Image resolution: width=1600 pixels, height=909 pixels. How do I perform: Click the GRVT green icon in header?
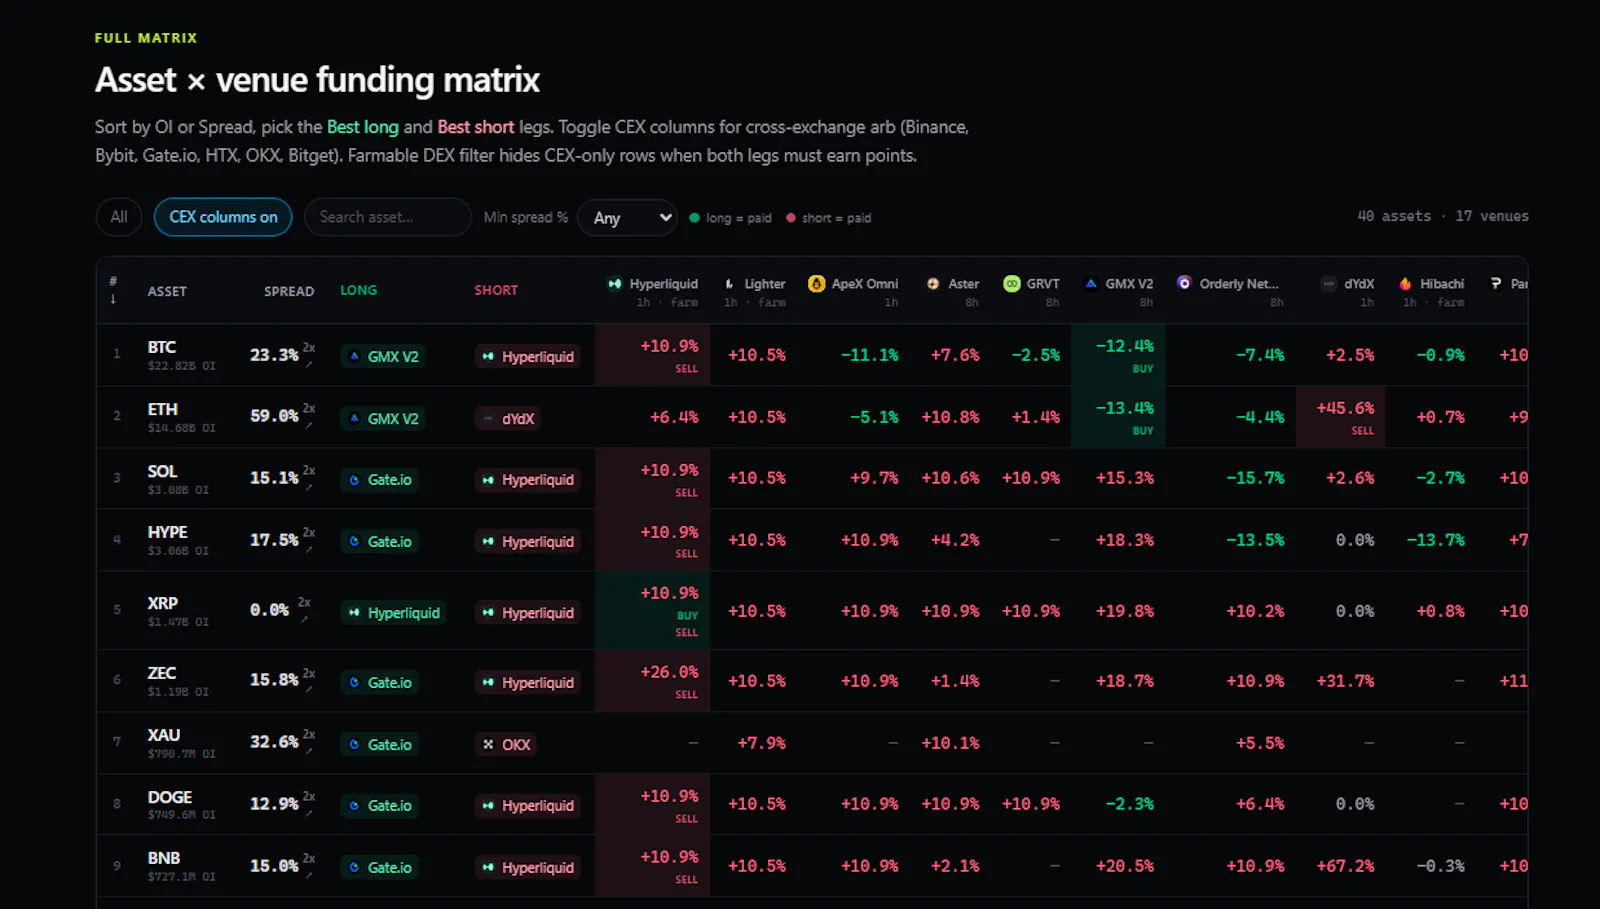coord(1012,284)
